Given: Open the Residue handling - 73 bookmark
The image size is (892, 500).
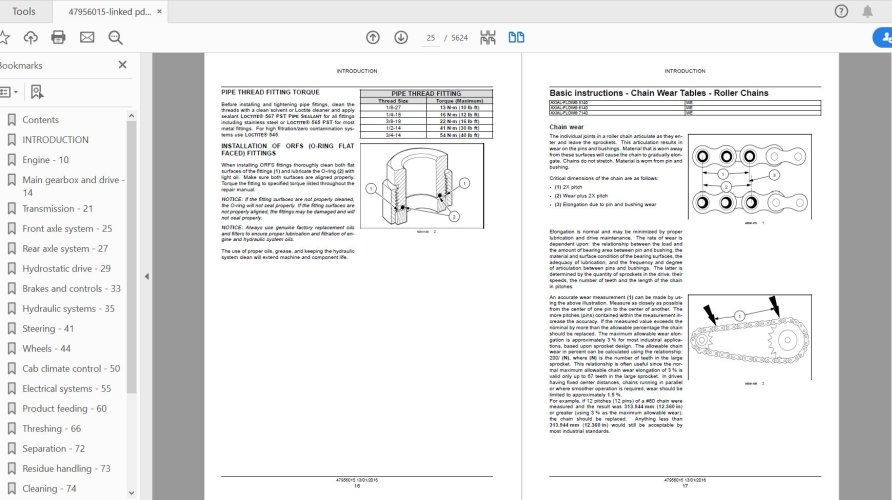Looking at the screenshot, I should pos(67,469).
